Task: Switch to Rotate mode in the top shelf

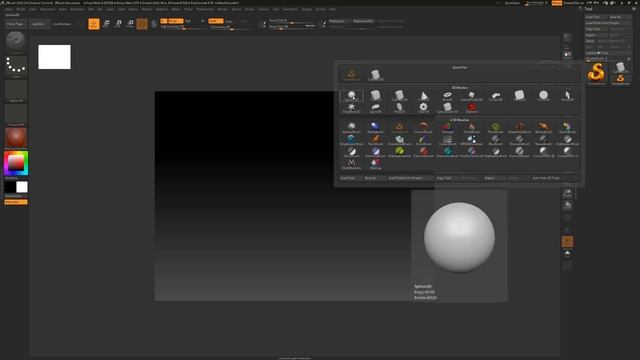Action: [x=130, y=24]
